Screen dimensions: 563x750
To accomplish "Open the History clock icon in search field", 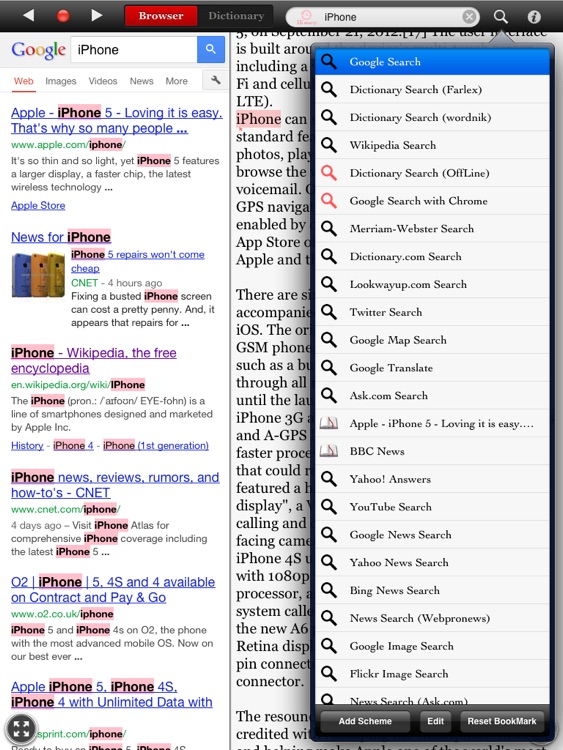I will coord(306,17).
